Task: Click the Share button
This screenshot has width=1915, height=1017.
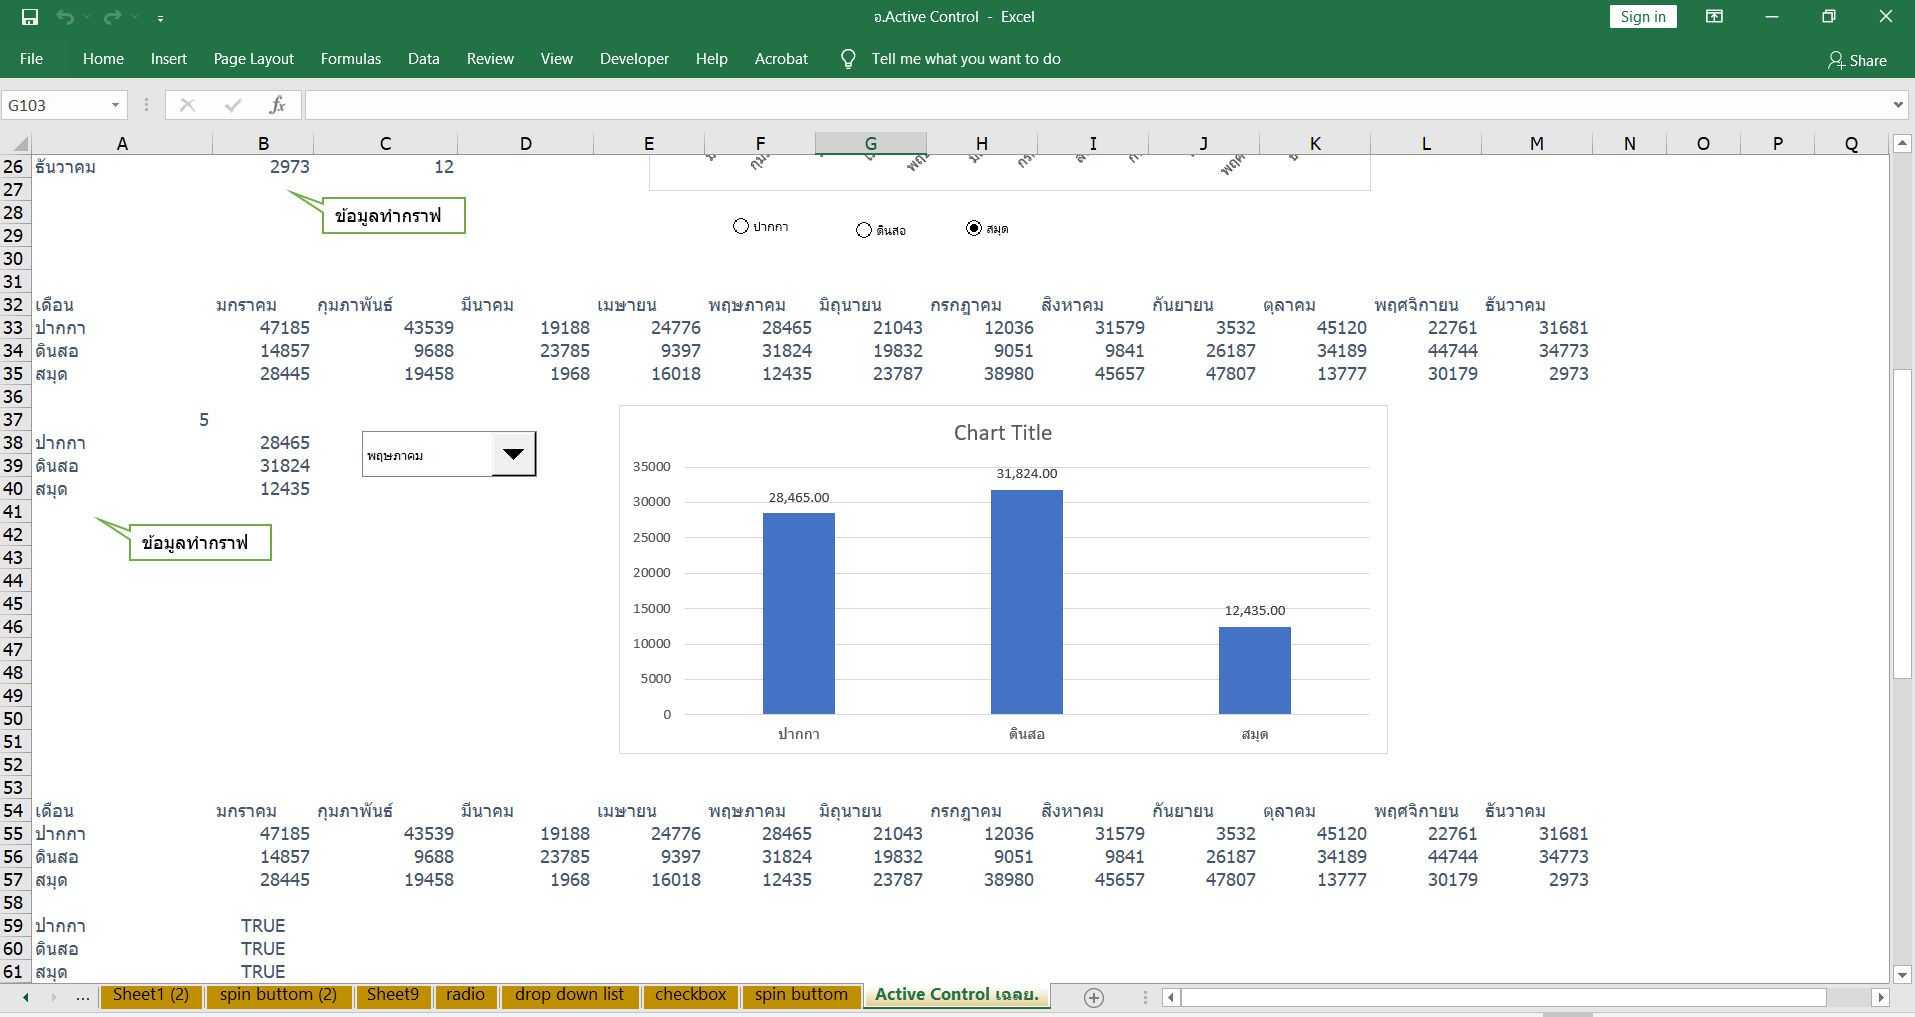Action: [x=1857, y=60]
